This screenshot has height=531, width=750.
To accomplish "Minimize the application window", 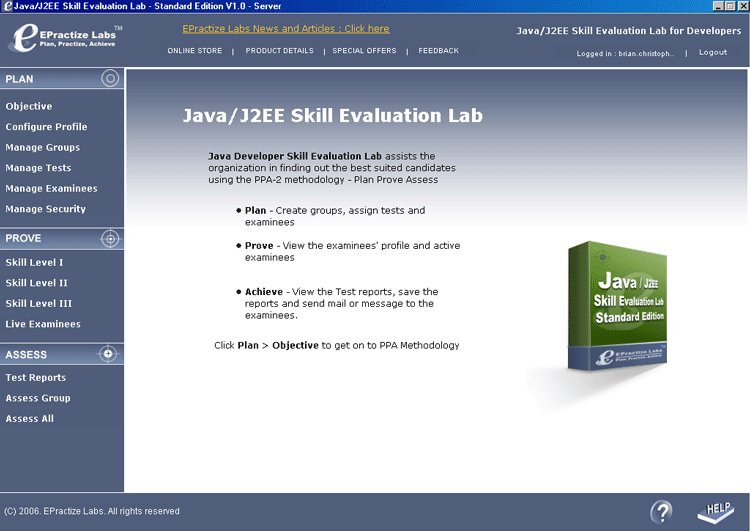I will (x=718, y=6).
